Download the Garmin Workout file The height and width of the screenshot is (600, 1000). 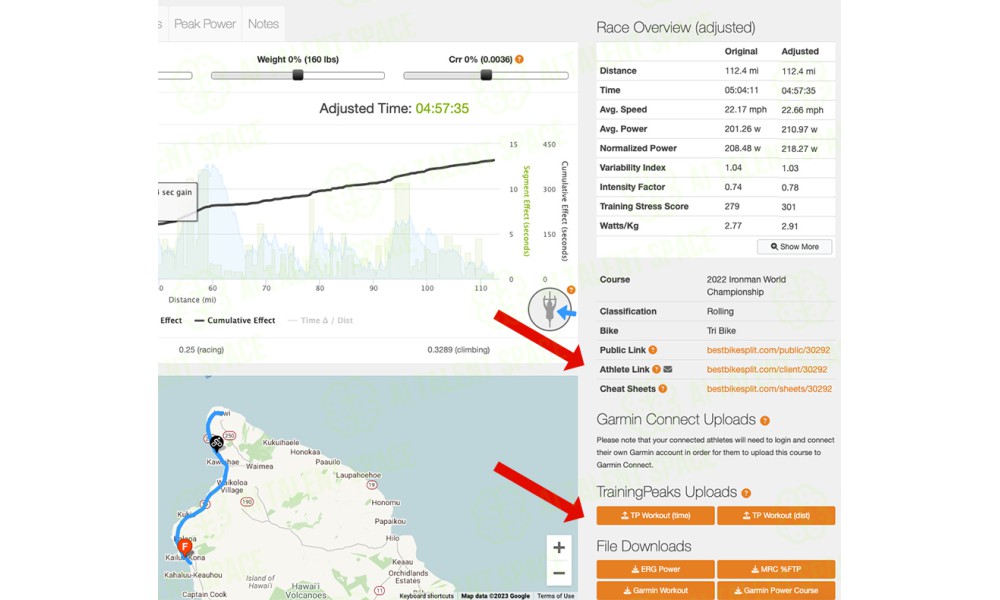click(x=656, y=590)
